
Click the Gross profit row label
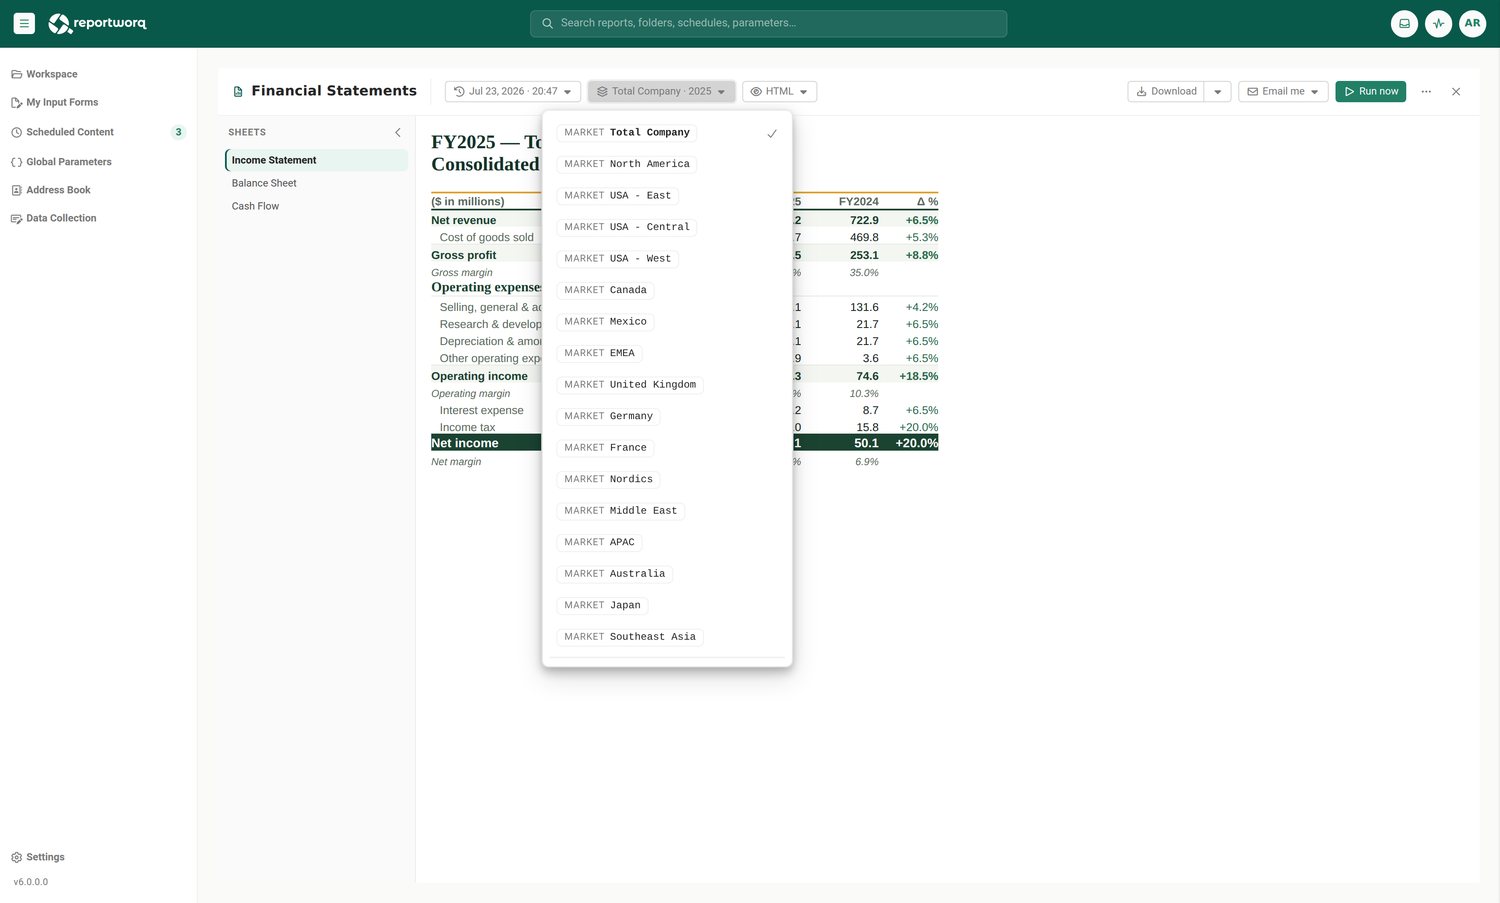[463, 255]
